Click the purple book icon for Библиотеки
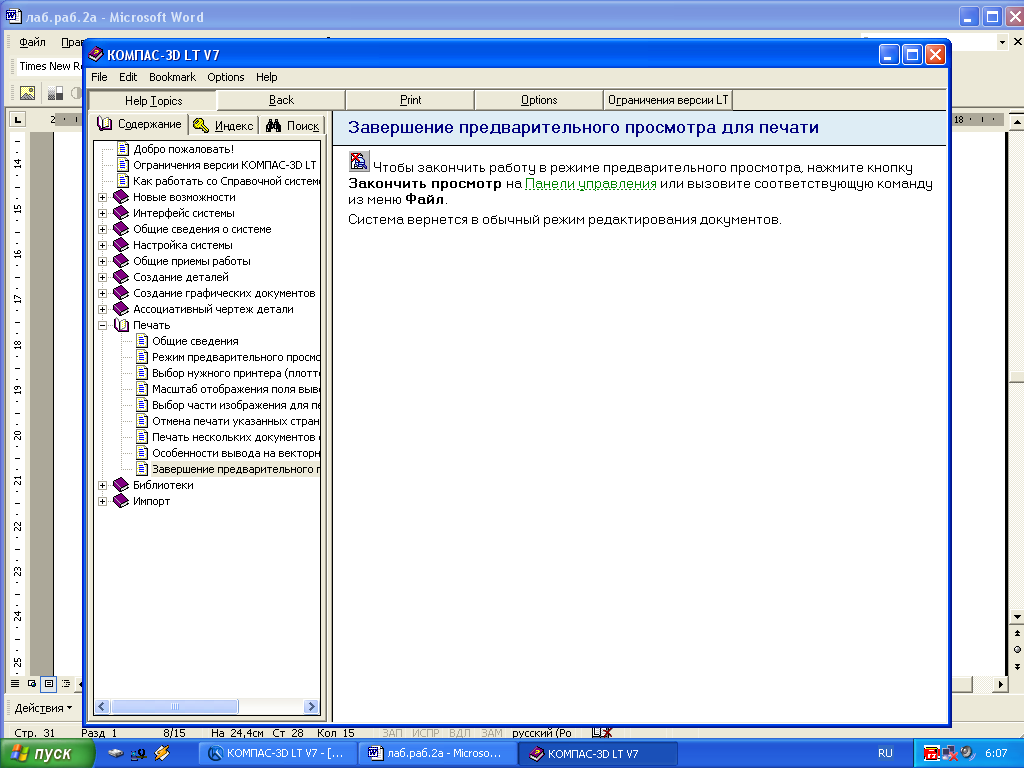This screenshot has height=768, width=1024. coord(121,485)
